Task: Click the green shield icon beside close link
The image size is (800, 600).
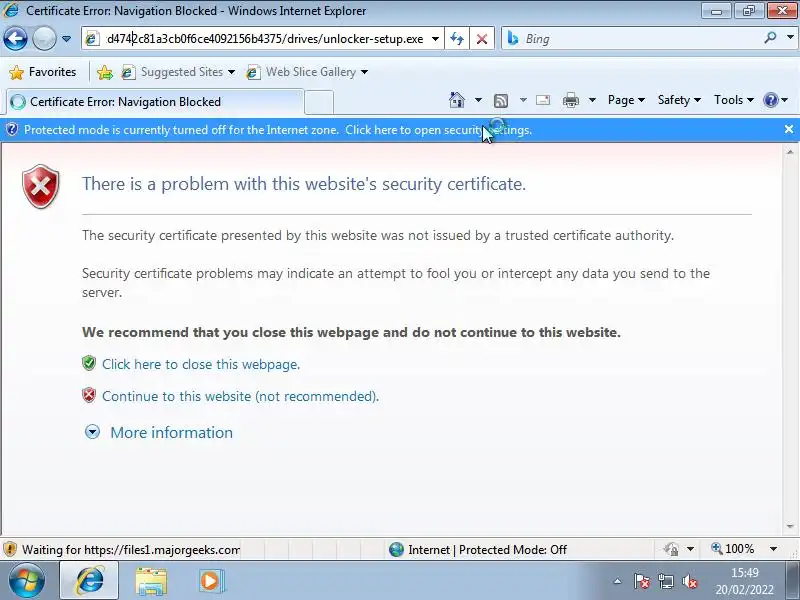Action: click(x=89, y=363)
